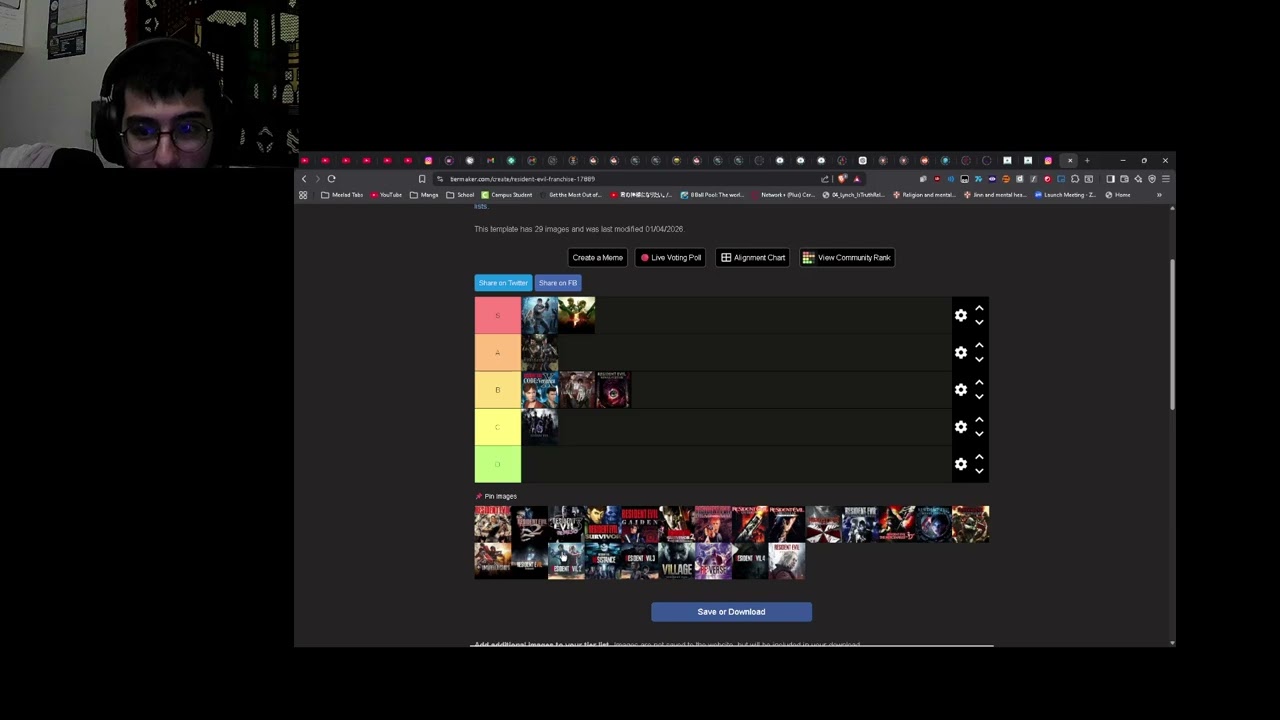The width and height of the screenshot is (1280, 720).
Task: Open Mexlad Tabs bookmark folder
Action: click(342, 195)
